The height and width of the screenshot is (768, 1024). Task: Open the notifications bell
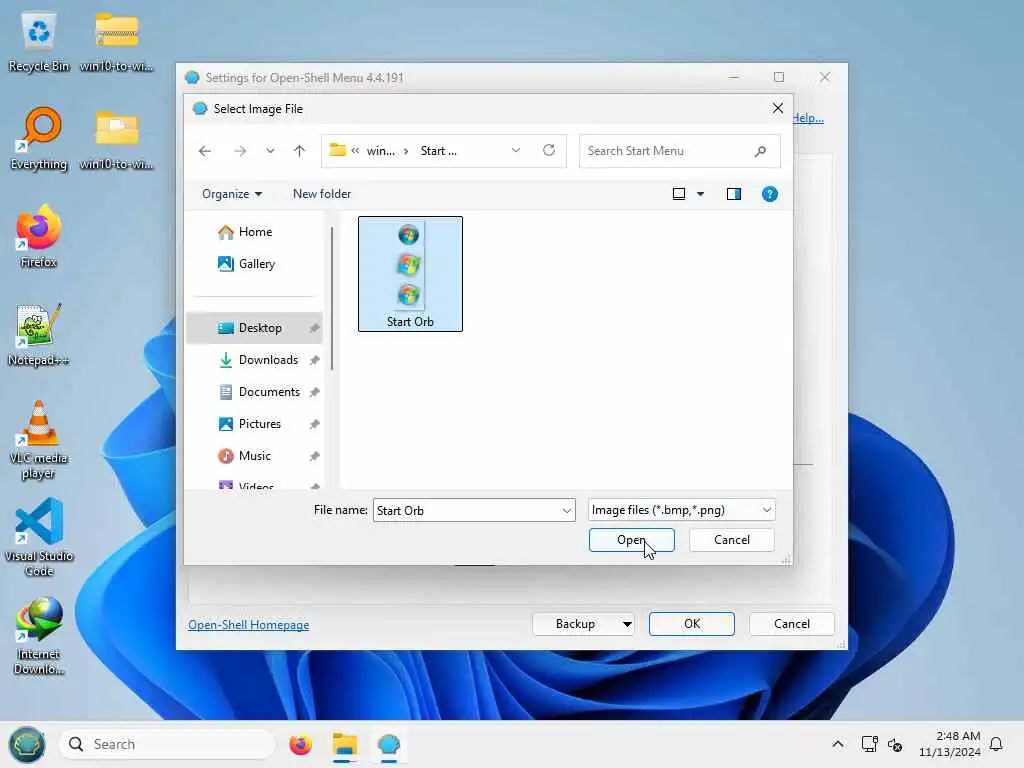click(x=996, y=744)
